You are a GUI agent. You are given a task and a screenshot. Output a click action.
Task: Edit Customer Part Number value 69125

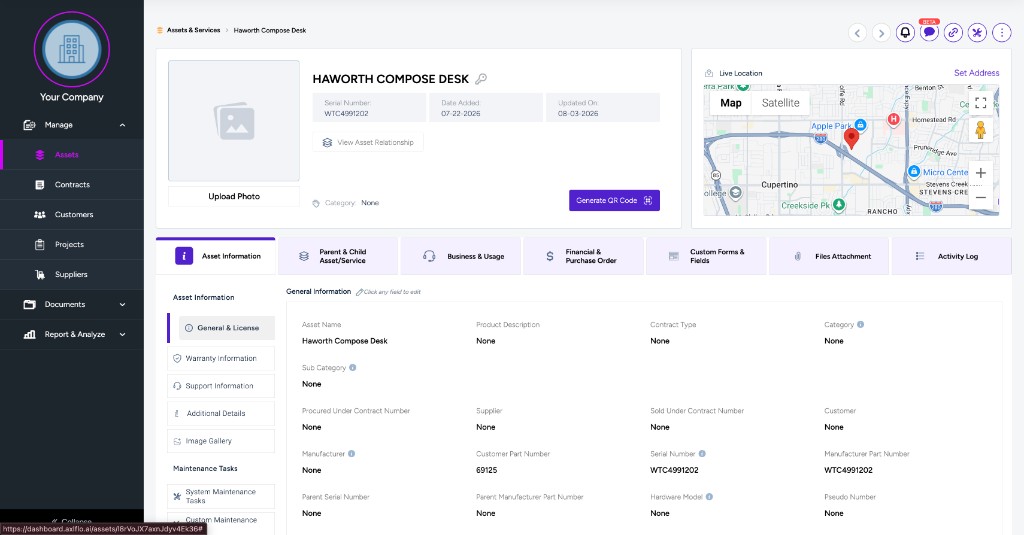coord(487,470)
